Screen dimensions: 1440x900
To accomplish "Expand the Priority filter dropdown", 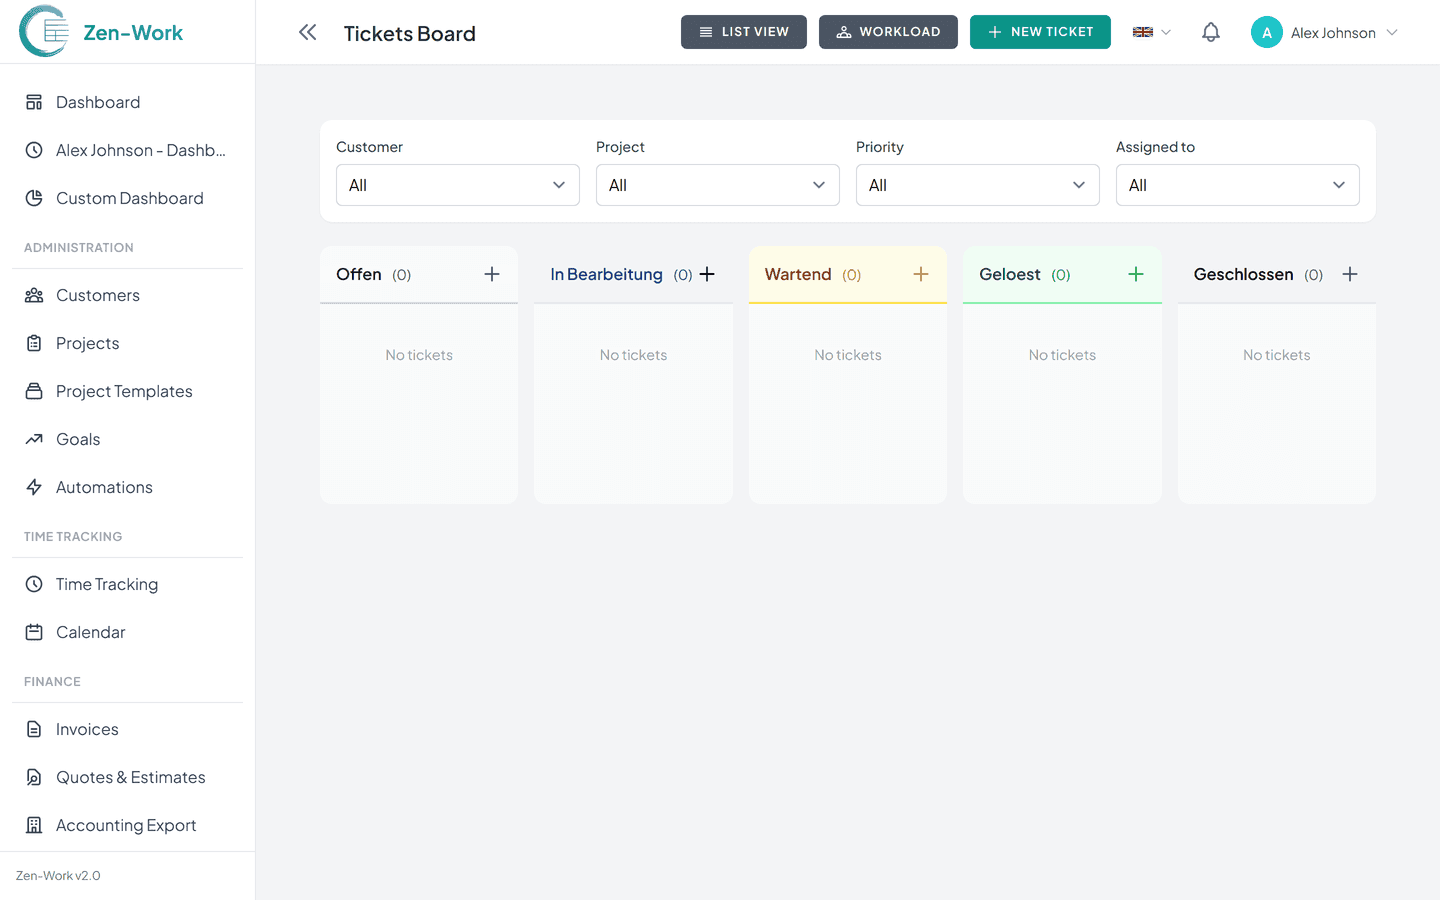I will click(977, 185).
